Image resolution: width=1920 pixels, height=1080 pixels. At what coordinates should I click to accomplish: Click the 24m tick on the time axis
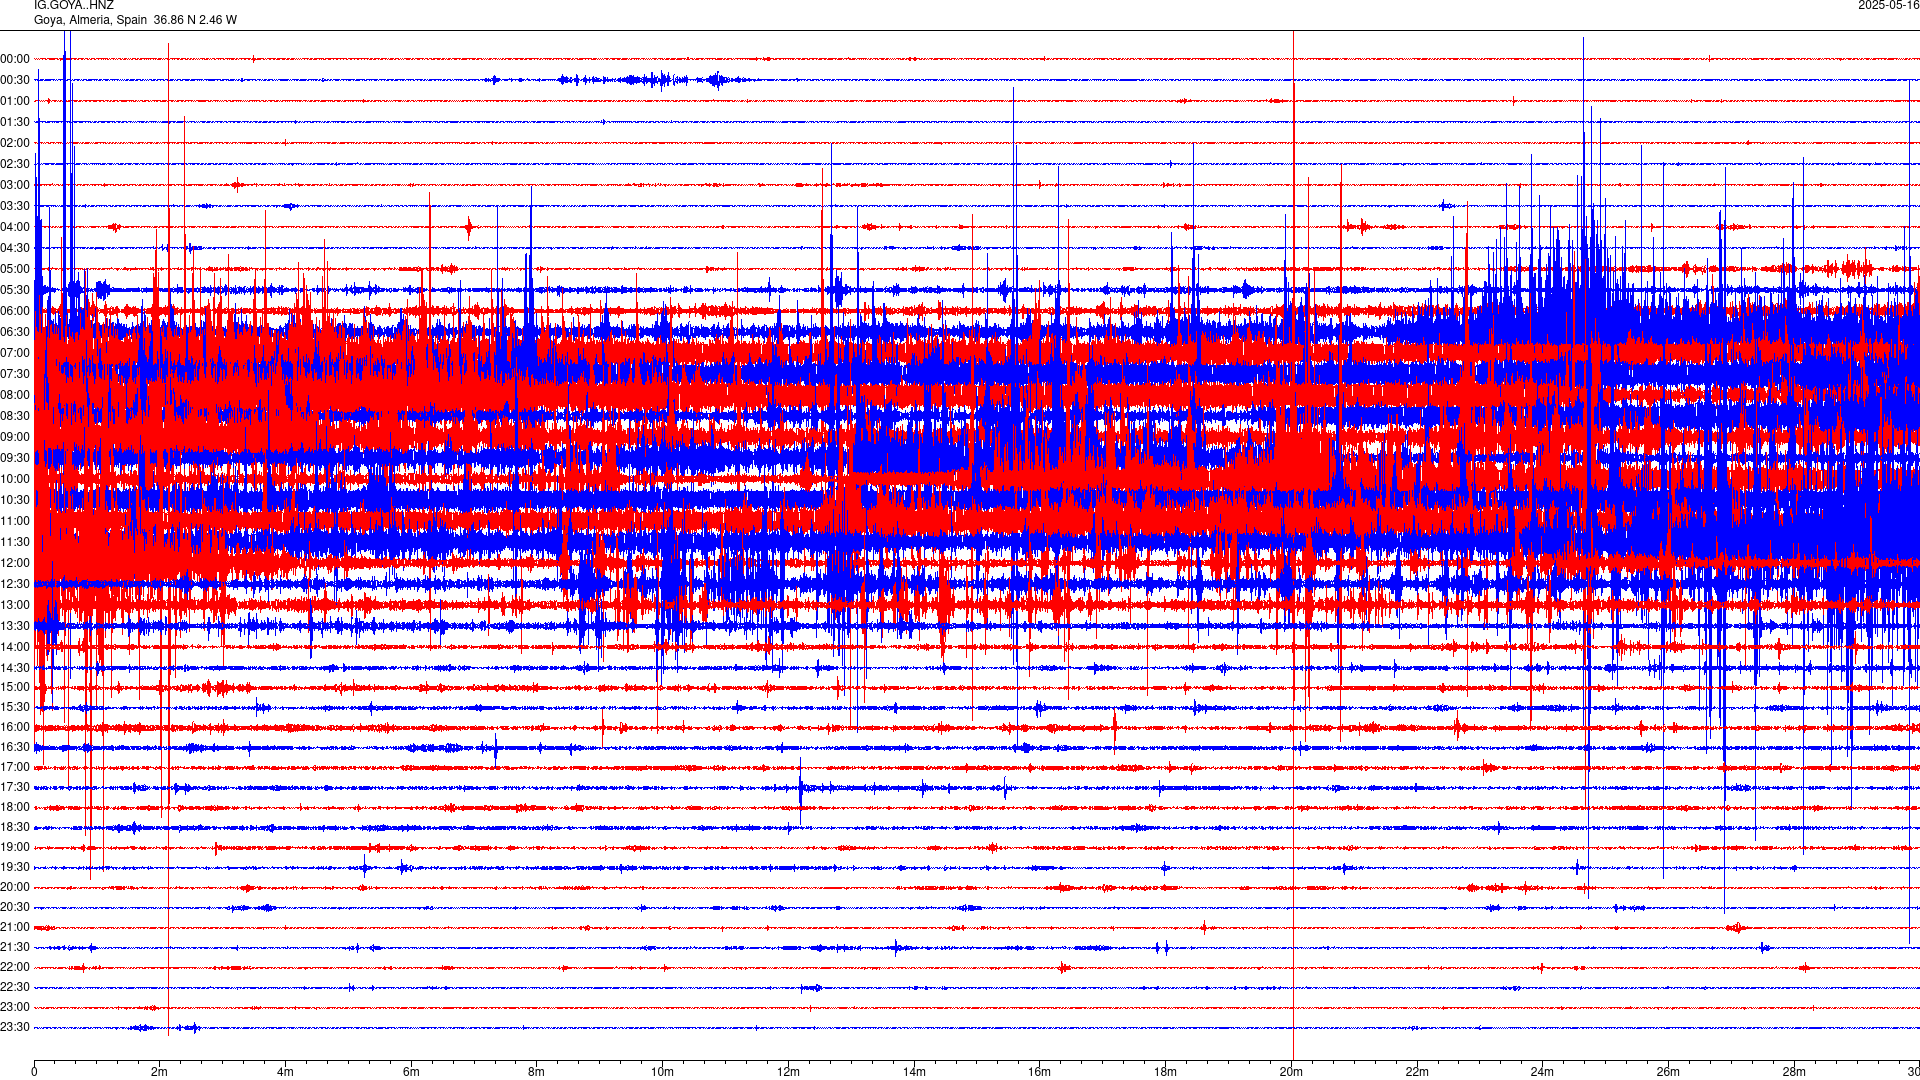(1542, 1072)
